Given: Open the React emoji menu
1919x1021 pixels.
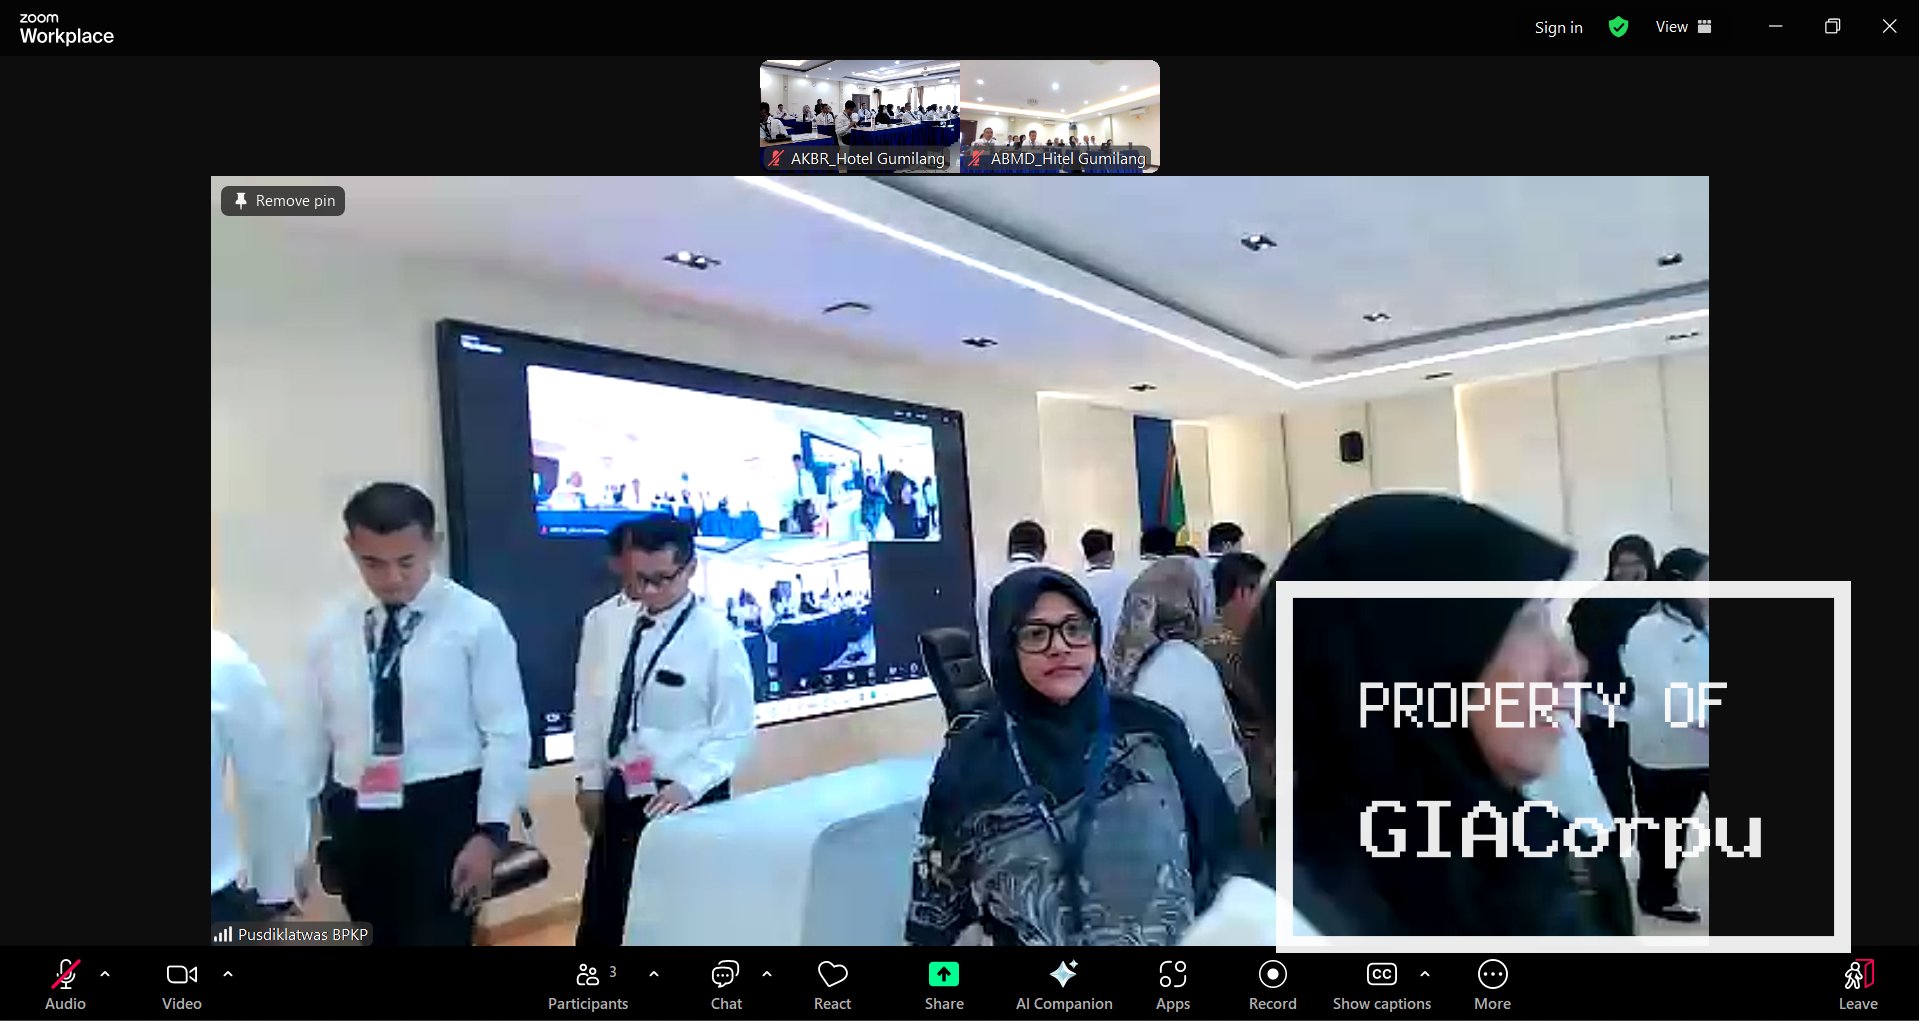Looking at the screenshot, I should 832,984.
